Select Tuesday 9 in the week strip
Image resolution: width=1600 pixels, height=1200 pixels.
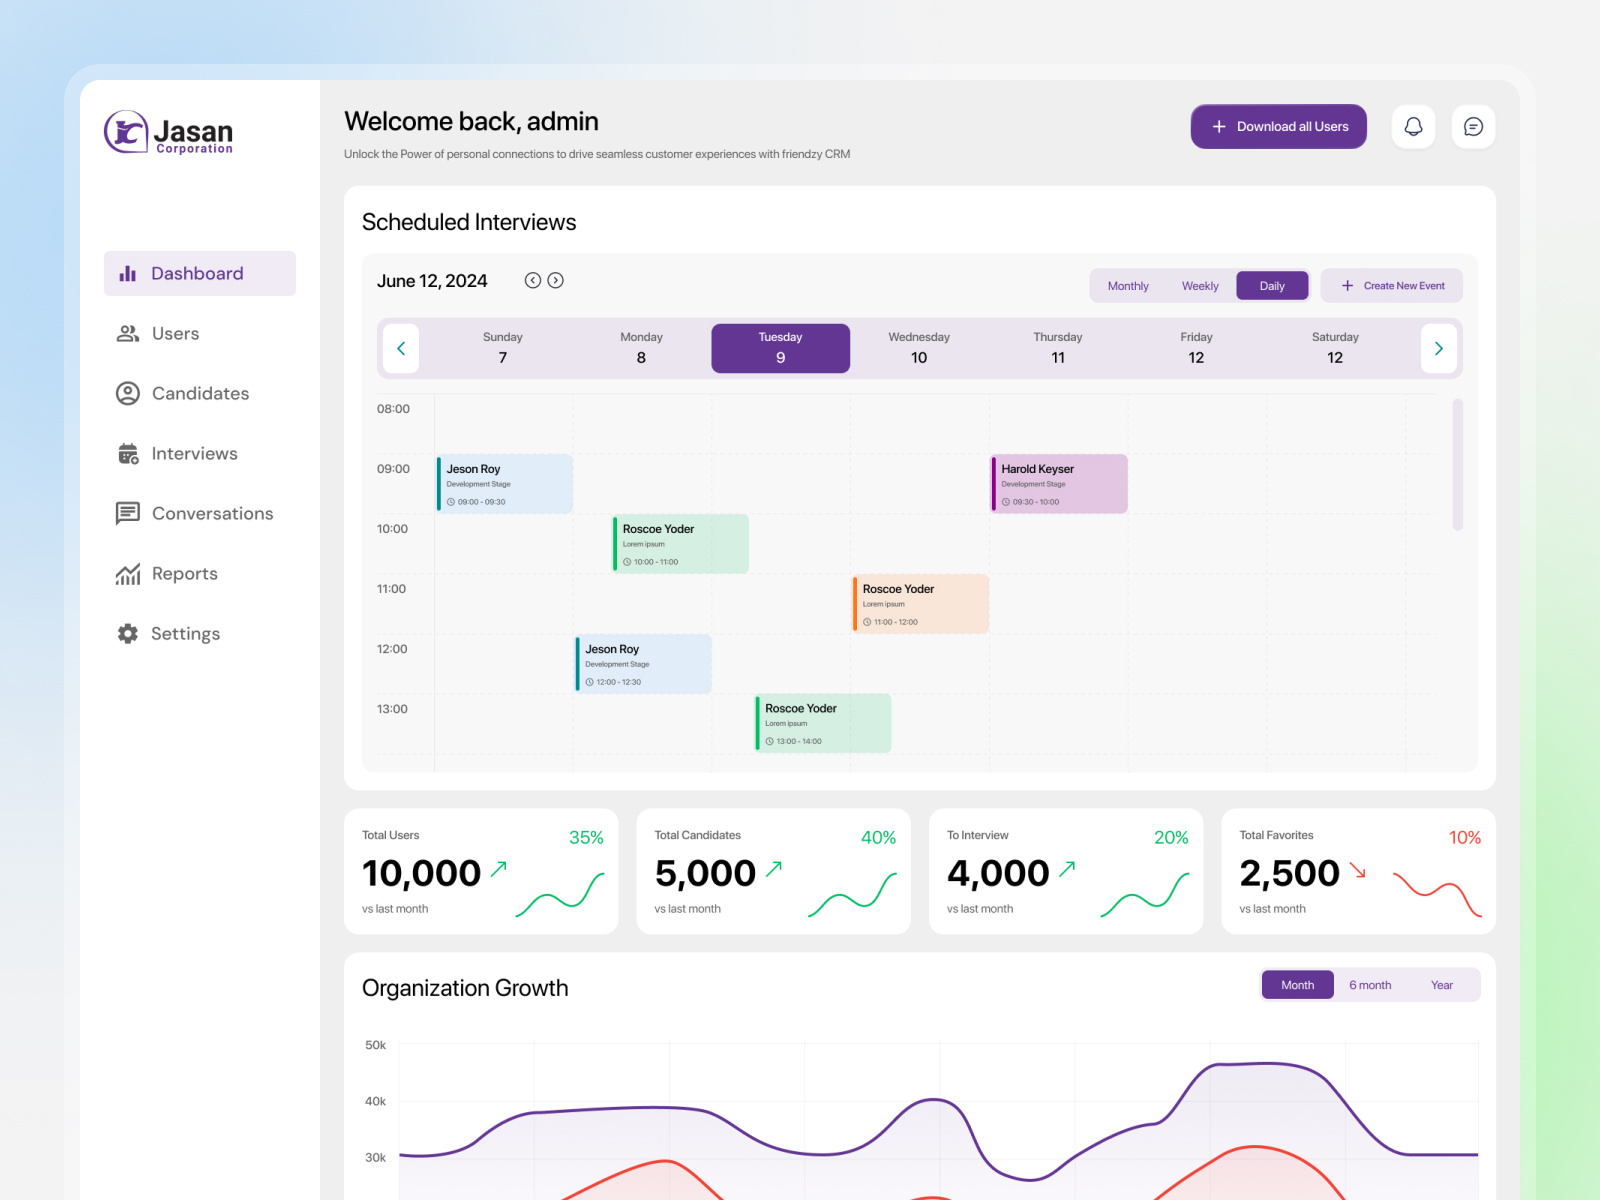click(x=781, y=349)
